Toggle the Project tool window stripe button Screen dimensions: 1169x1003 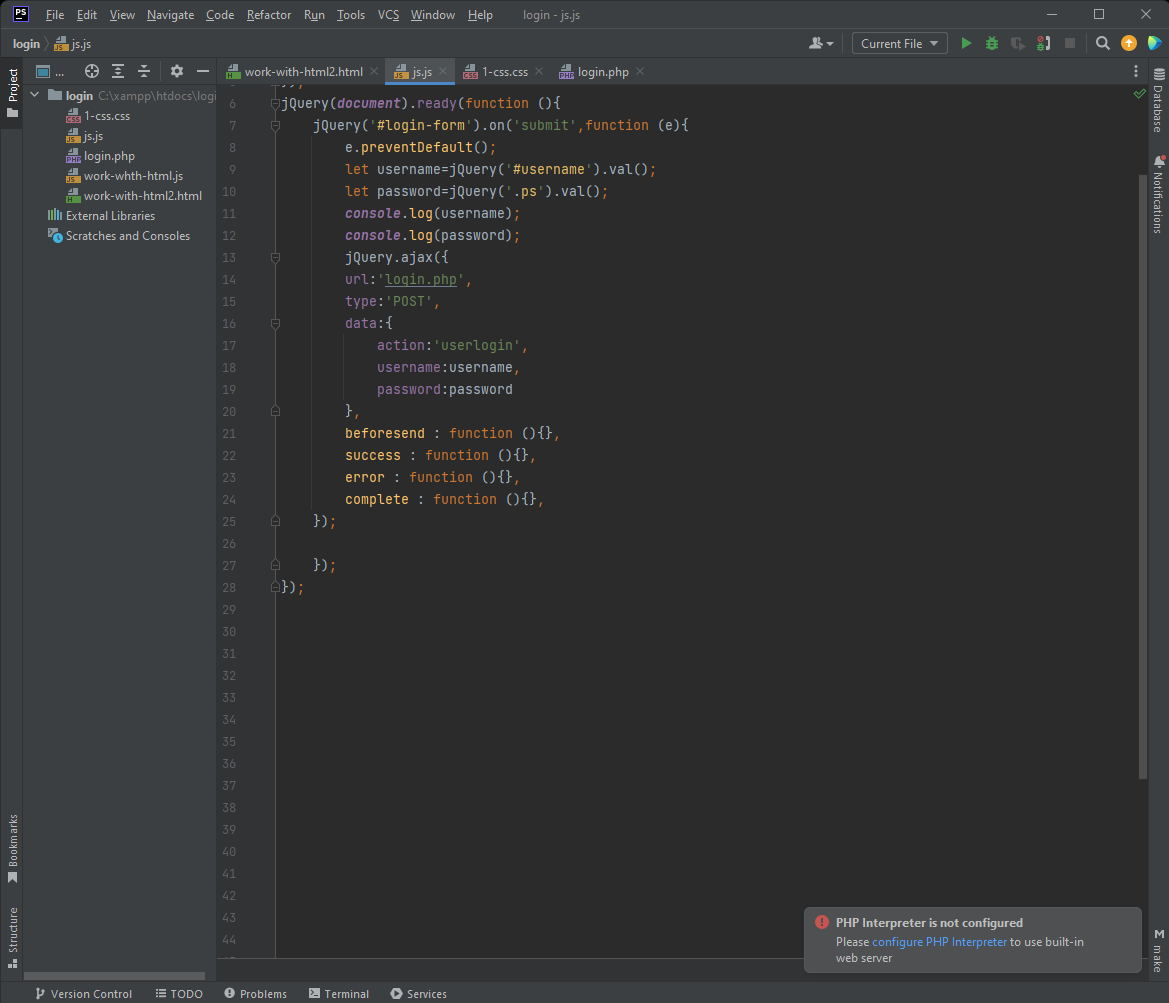(x=12, y=92)
